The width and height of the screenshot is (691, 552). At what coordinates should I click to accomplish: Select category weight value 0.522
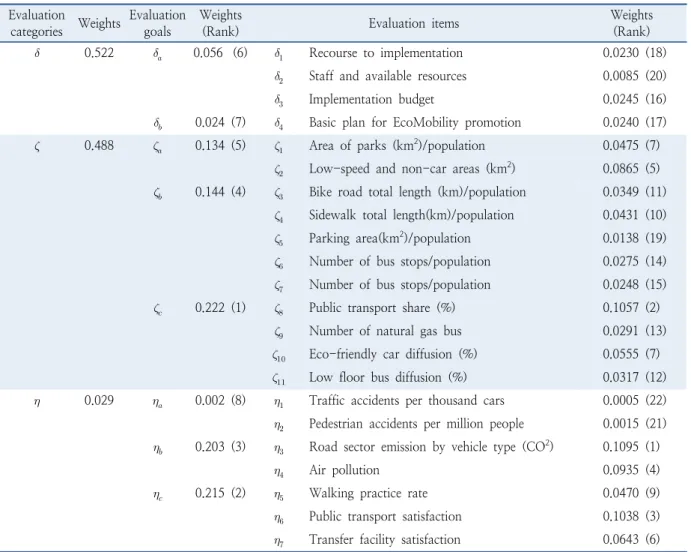coord(99,53)
